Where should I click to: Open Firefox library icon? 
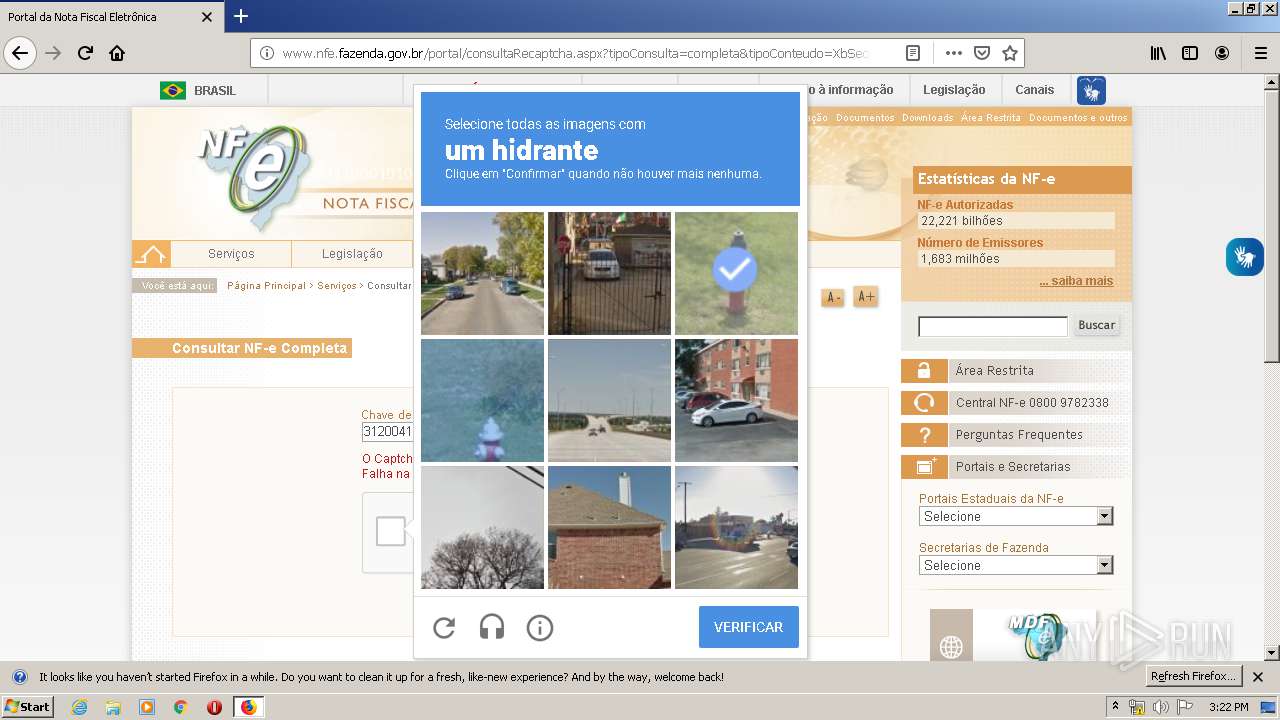pyautogui.click(x=1158, y=53)
